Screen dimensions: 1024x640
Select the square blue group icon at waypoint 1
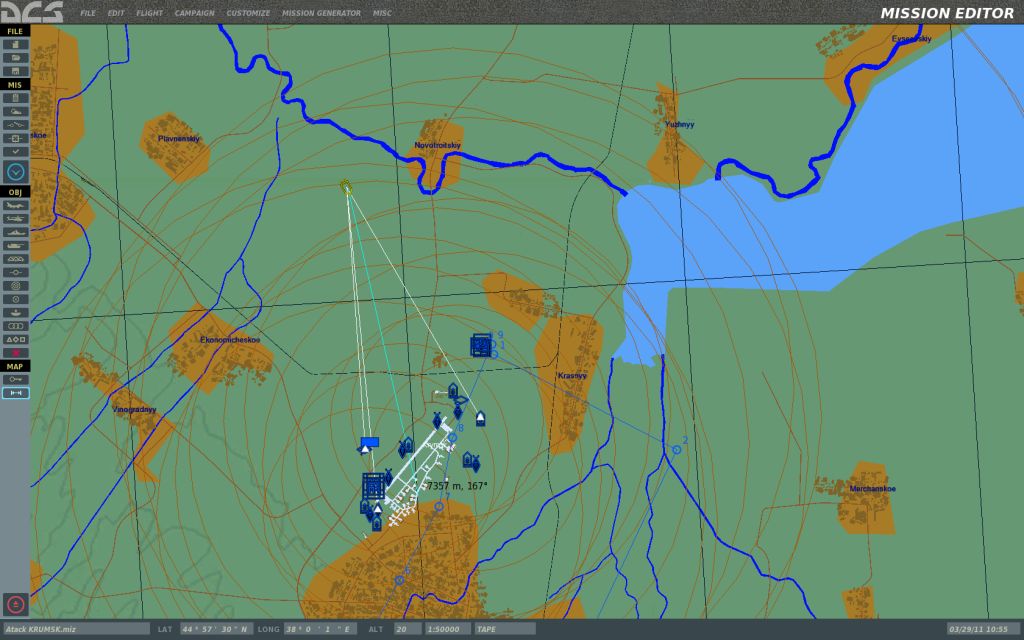[x=481, y=345]
